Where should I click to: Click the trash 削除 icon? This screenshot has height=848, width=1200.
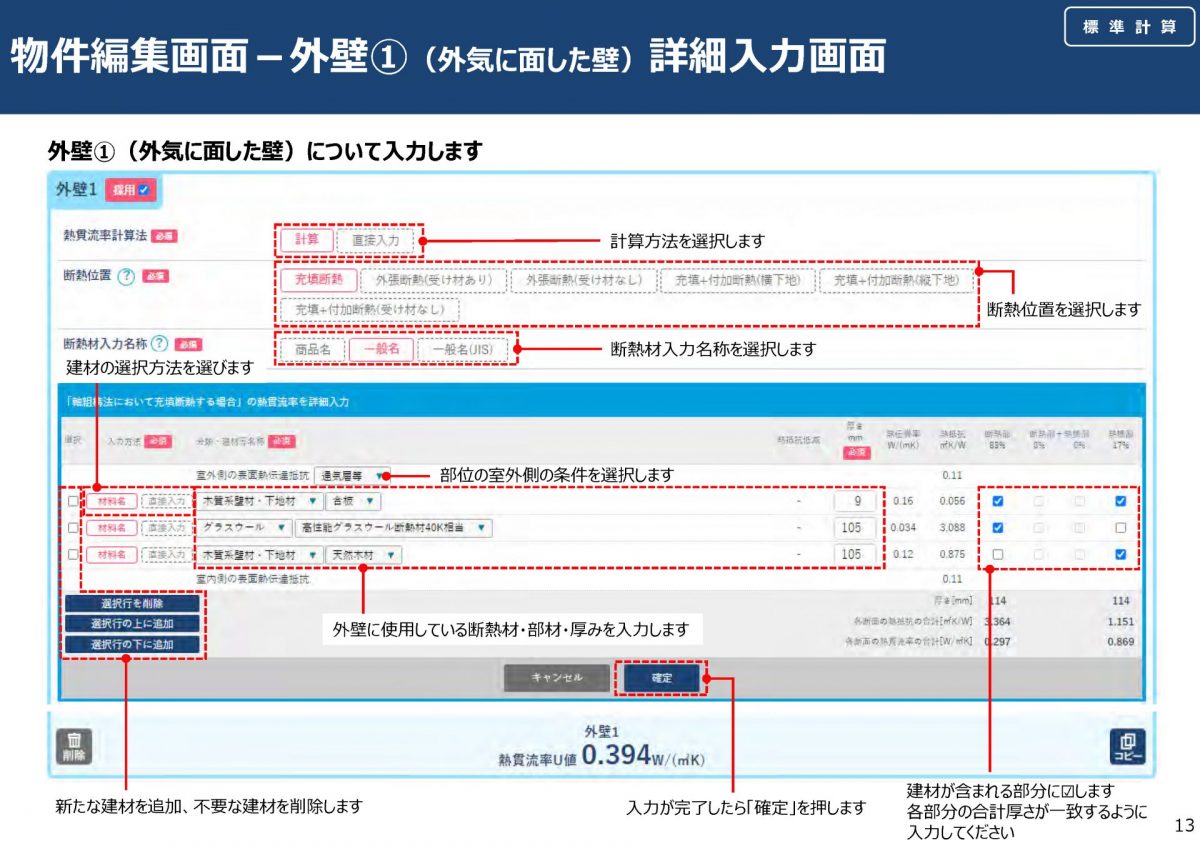pos(73,746)
